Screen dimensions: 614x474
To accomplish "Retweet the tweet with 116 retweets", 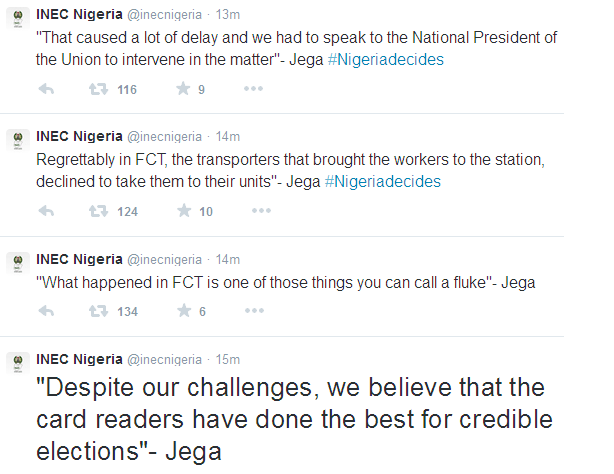I will coord(99,90).
